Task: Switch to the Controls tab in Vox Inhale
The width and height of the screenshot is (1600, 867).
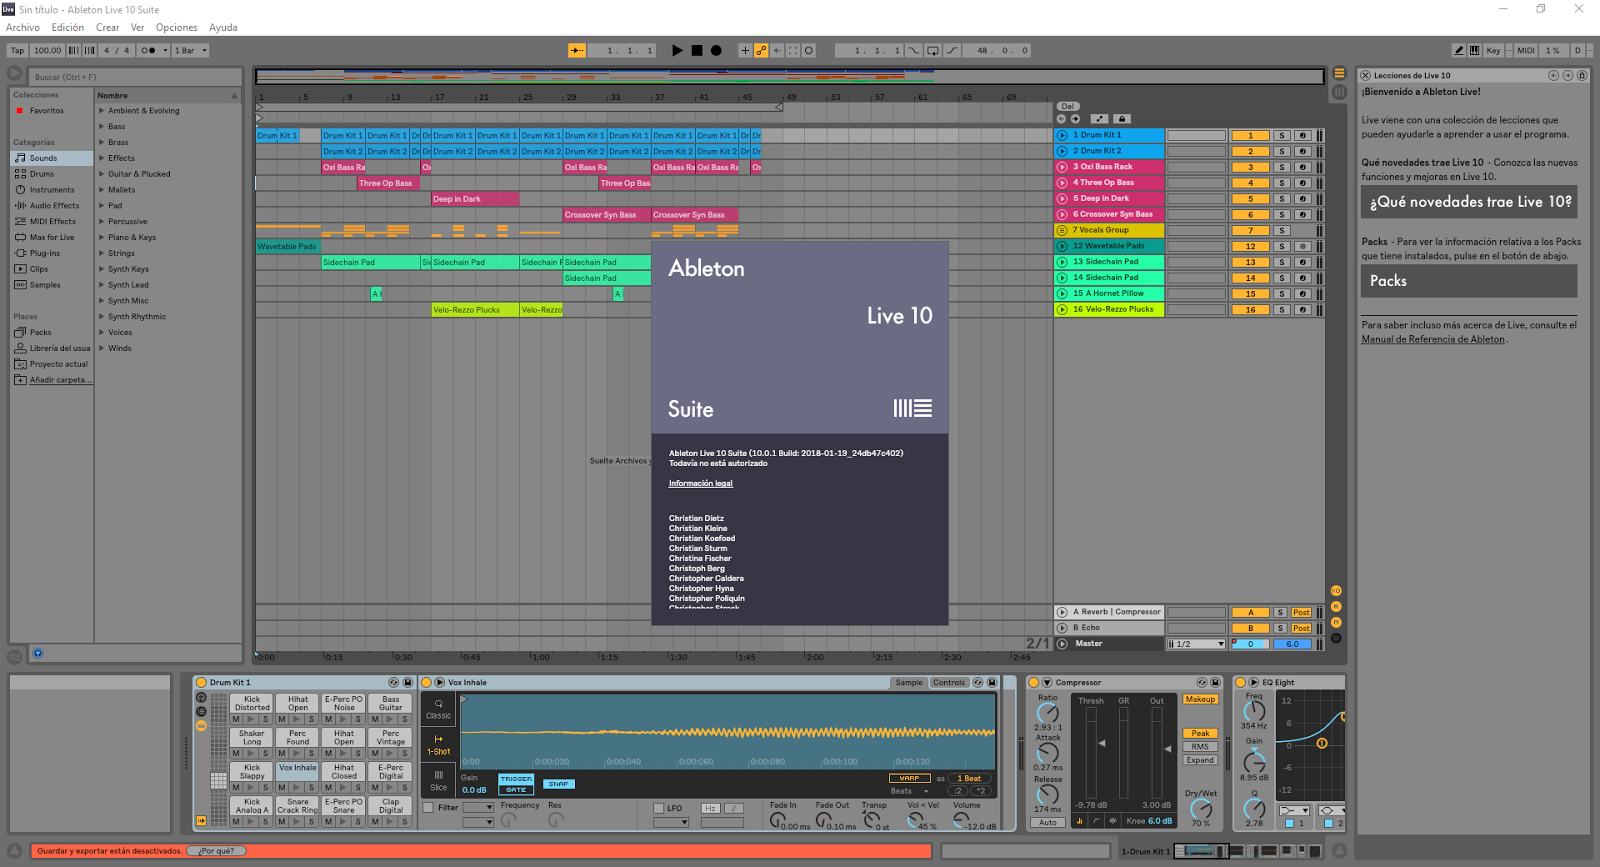Action: [949, 683]
